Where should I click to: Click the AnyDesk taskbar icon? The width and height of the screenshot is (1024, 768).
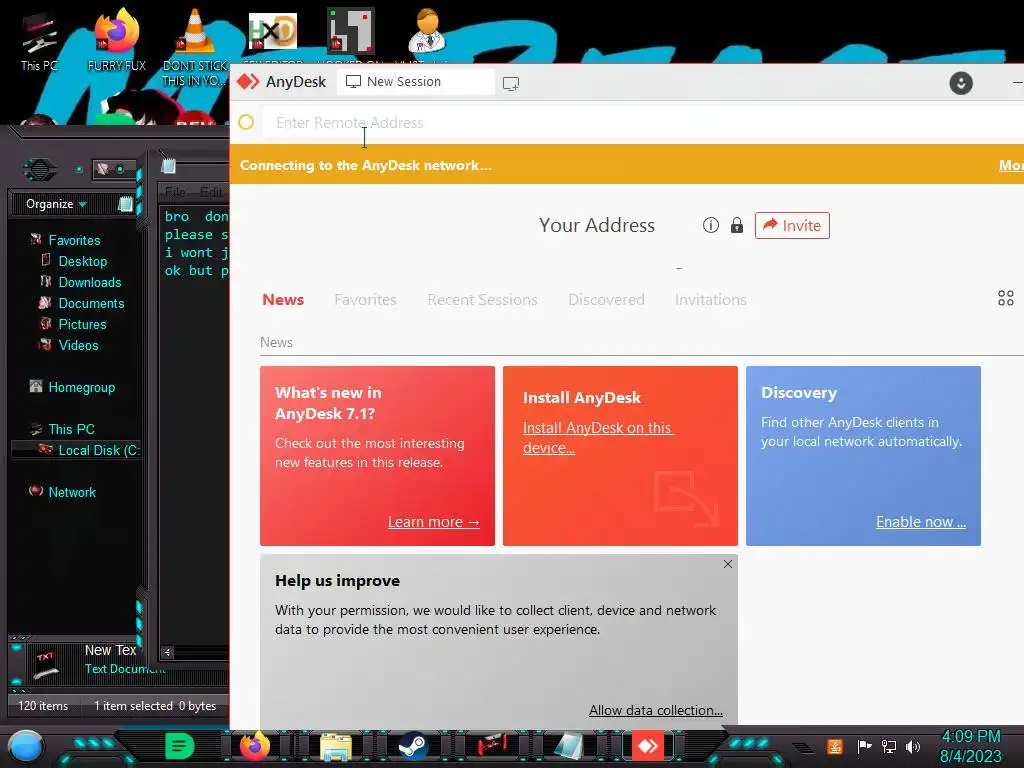647,746
